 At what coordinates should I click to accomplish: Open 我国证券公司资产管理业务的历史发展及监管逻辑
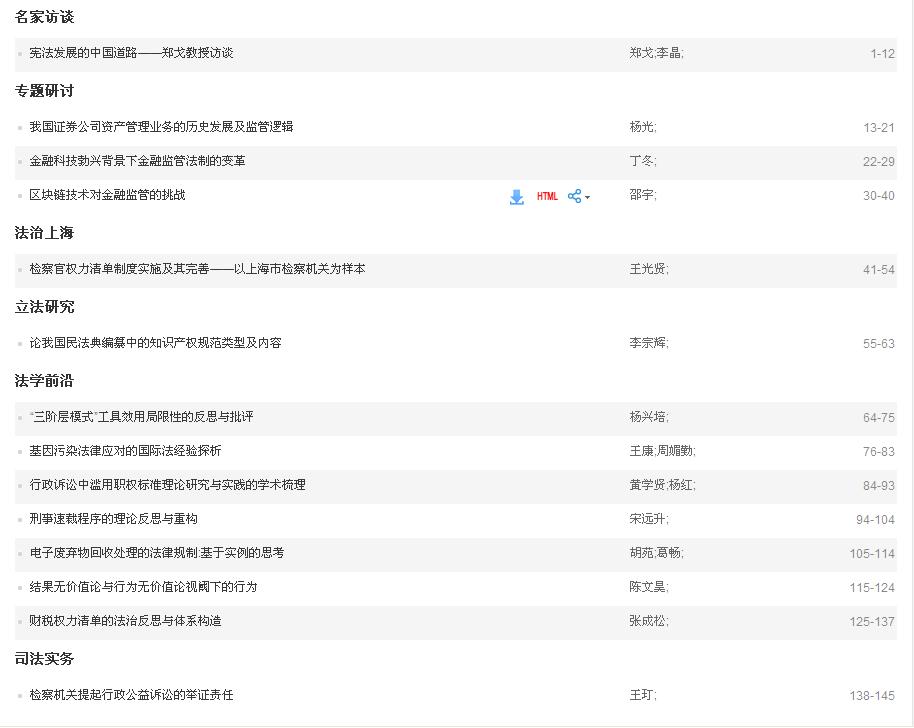coord(161,127)
